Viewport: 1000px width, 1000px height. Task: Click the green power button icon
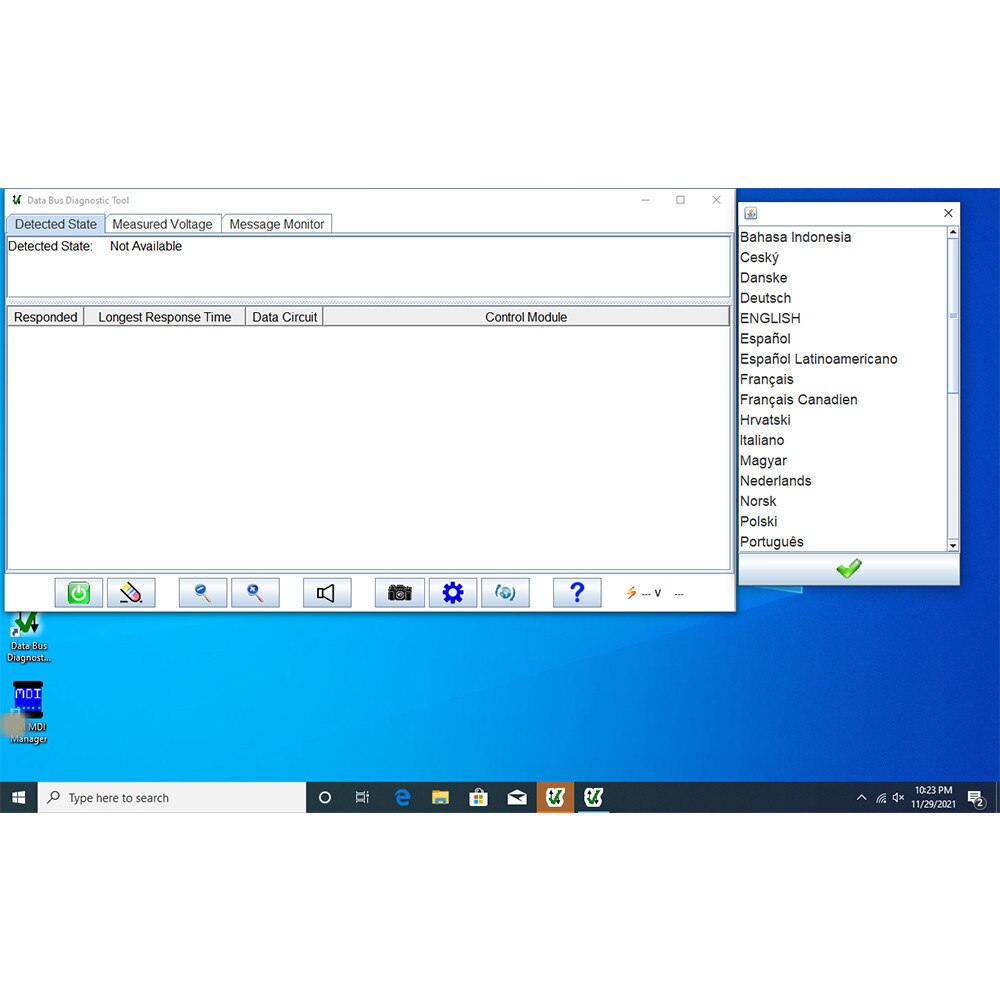(x=78, y=592)
